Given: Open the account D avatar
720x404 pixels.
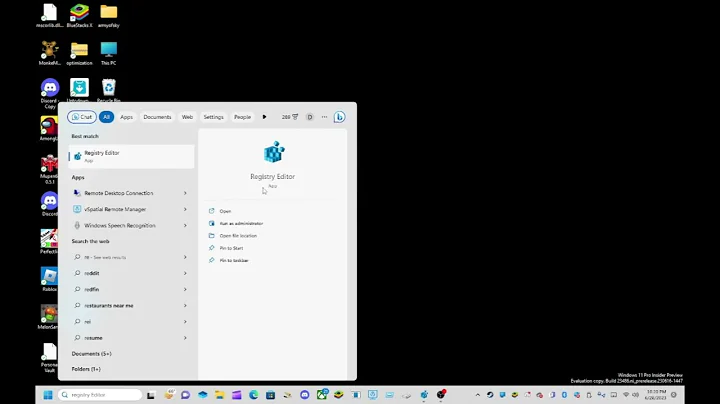Looking at the screenshot, I should coord(309,117).
